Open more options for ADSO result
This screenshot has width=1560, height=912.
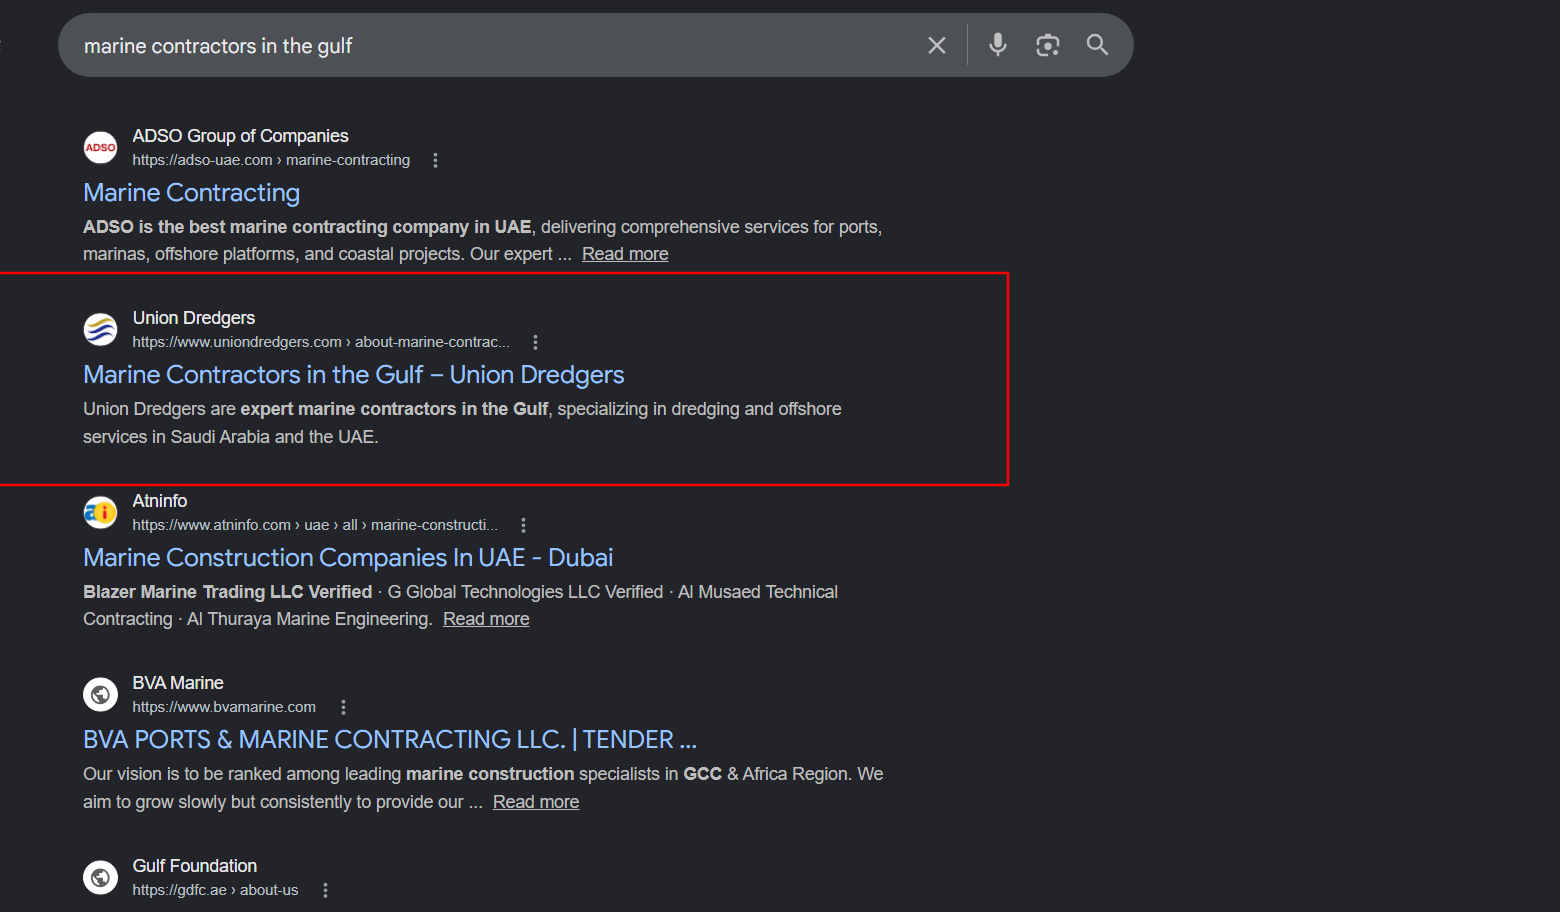pyautogui.click(x=435, y=160)
